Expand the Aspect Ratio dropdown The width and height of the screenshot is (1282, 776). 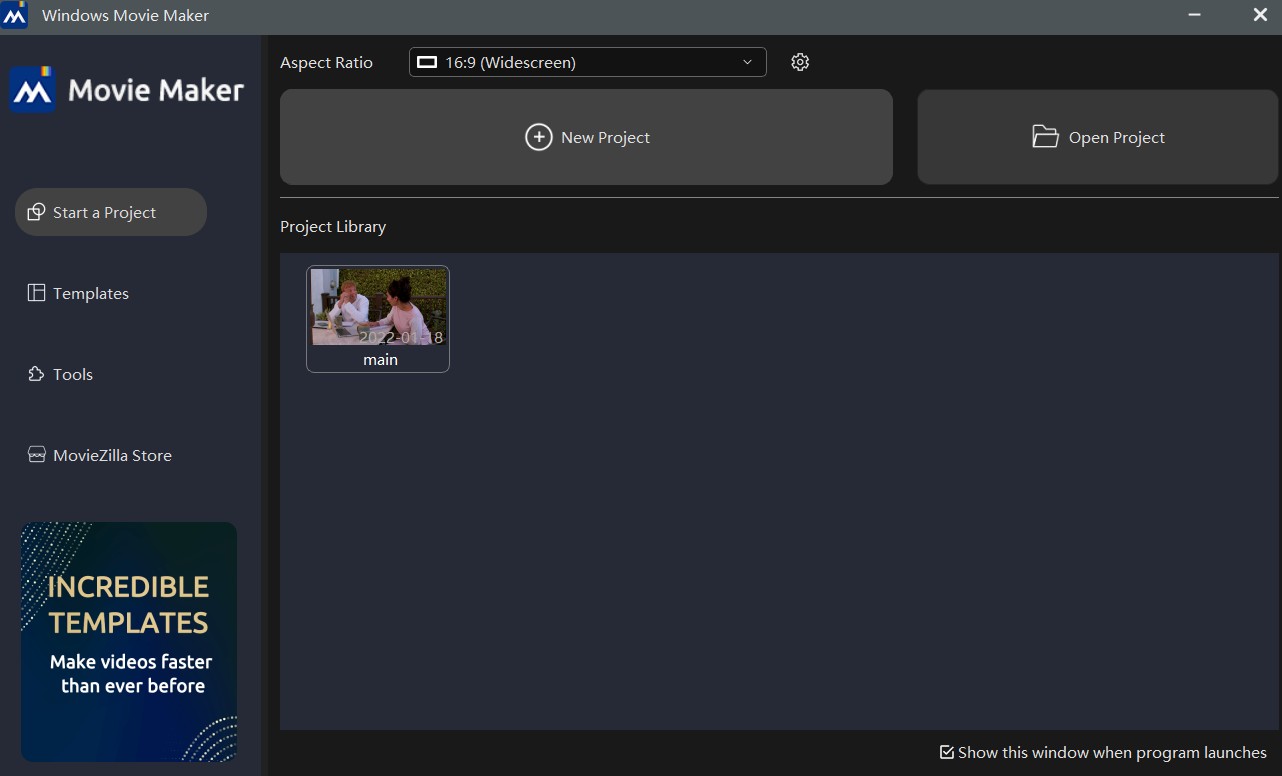pyautogui.click(x=588, y=62)
